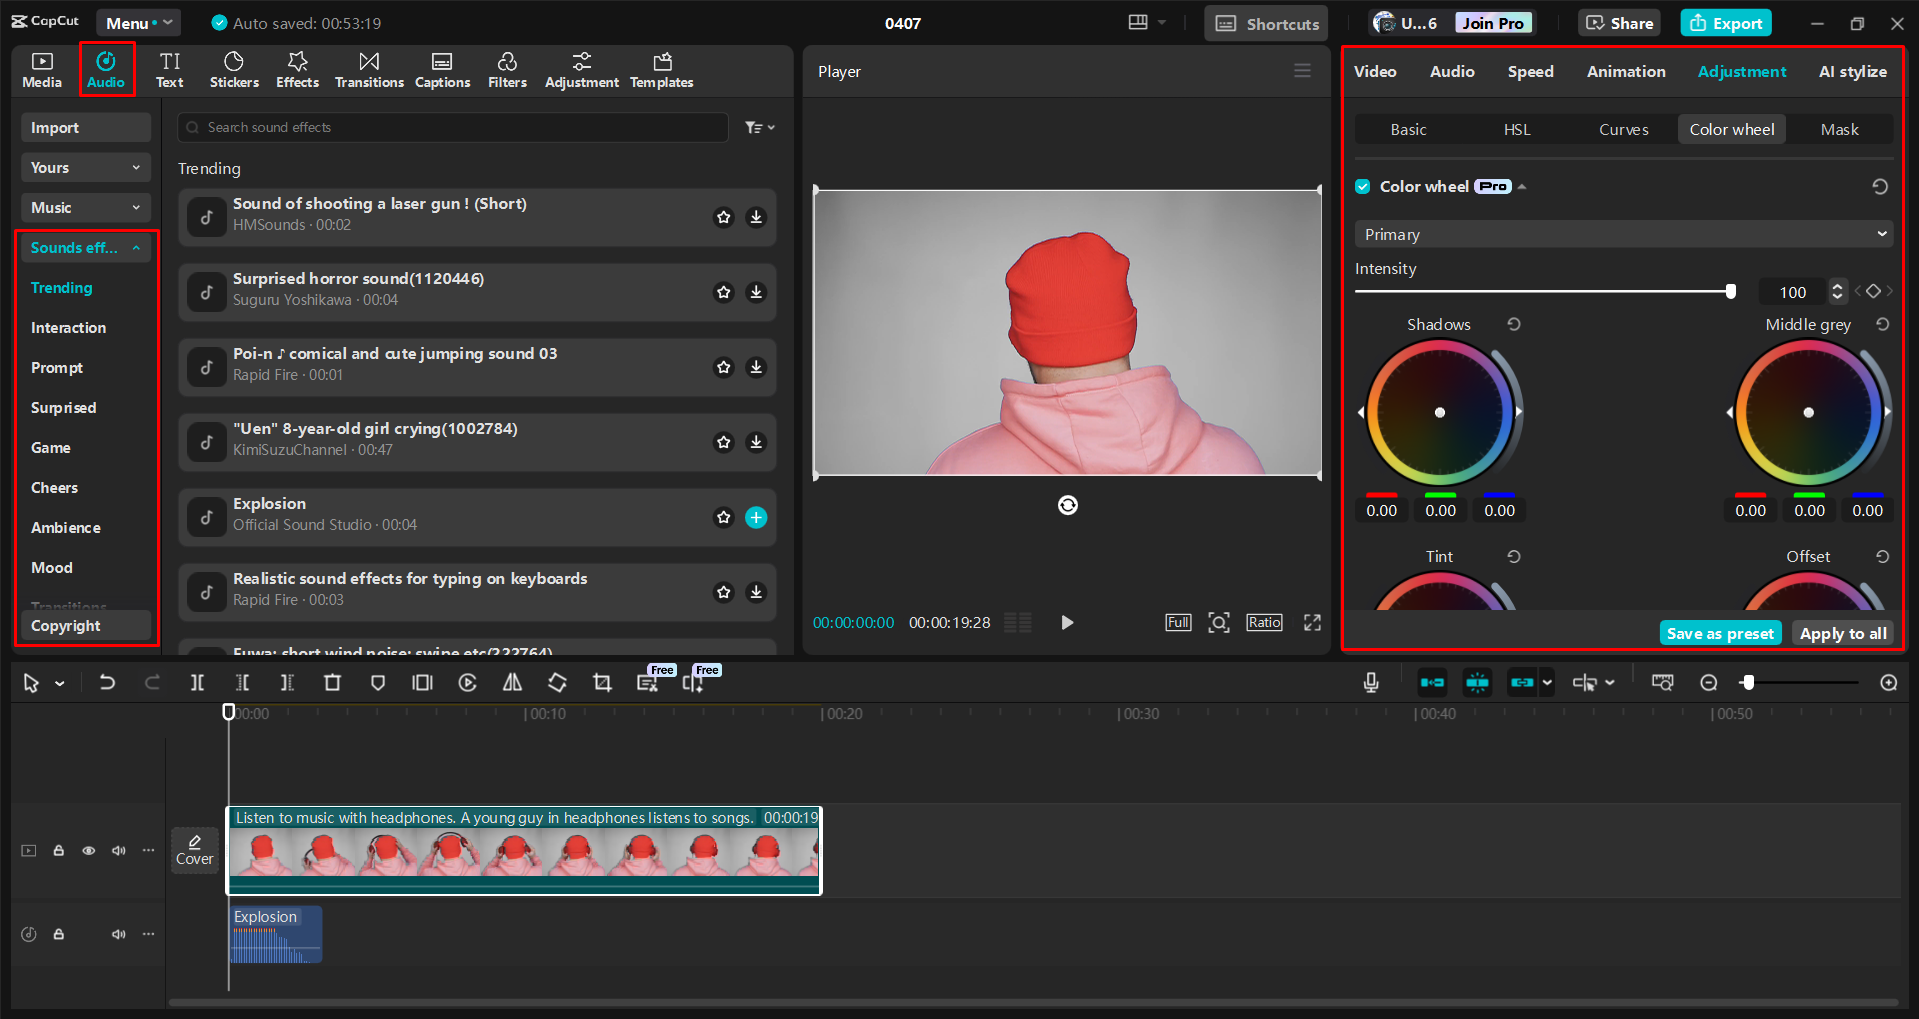1919x1019 pixels.
Task: Open the Transitions panel
Action: [x=368, y=69]
